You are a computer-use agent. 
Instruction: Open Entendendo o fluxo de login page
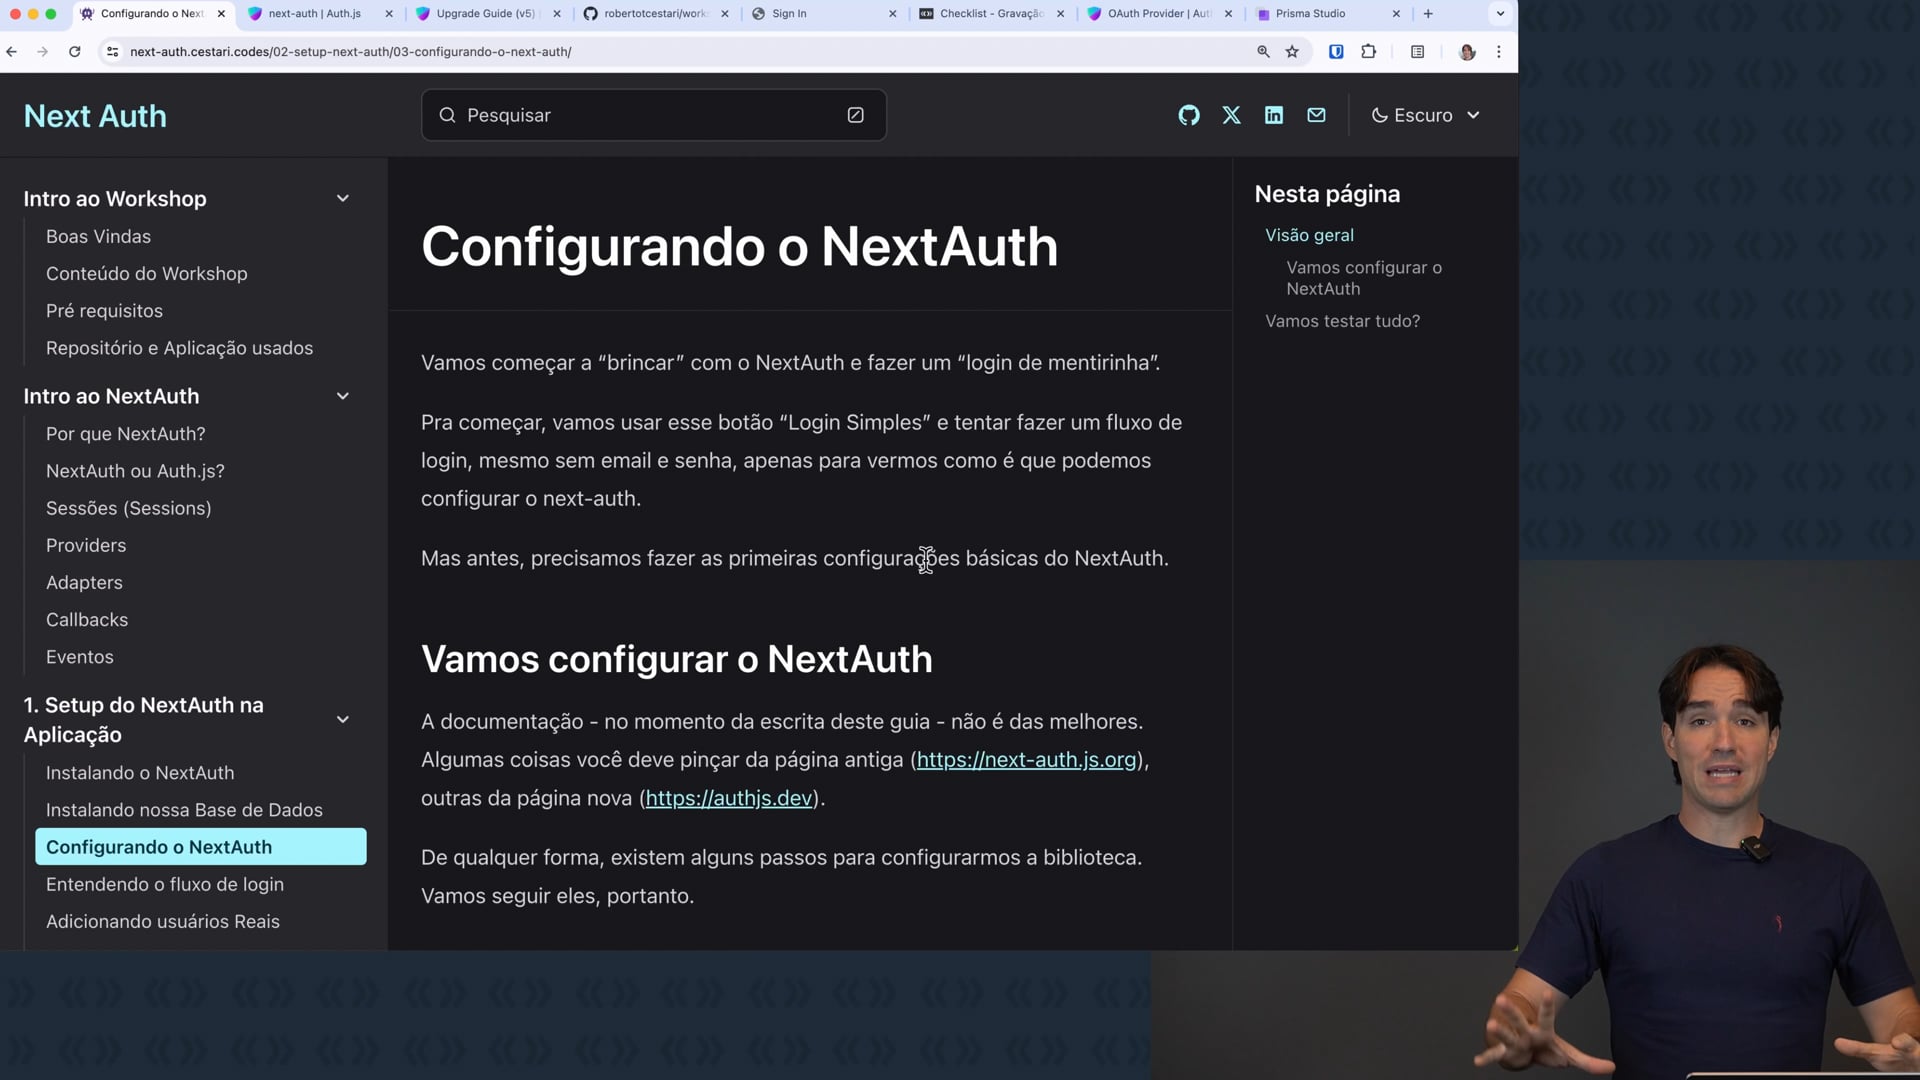click(165, 884)
